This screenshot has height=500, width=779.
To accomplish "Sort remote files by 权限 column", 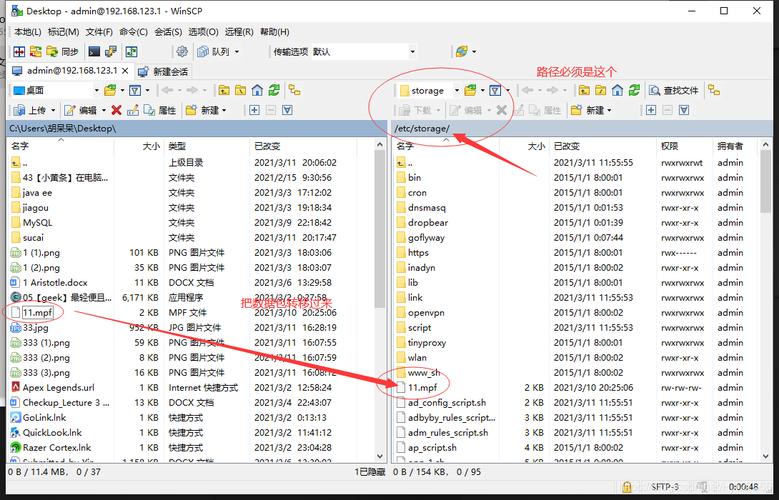I will pyautogui.click(x=684, y=146).
